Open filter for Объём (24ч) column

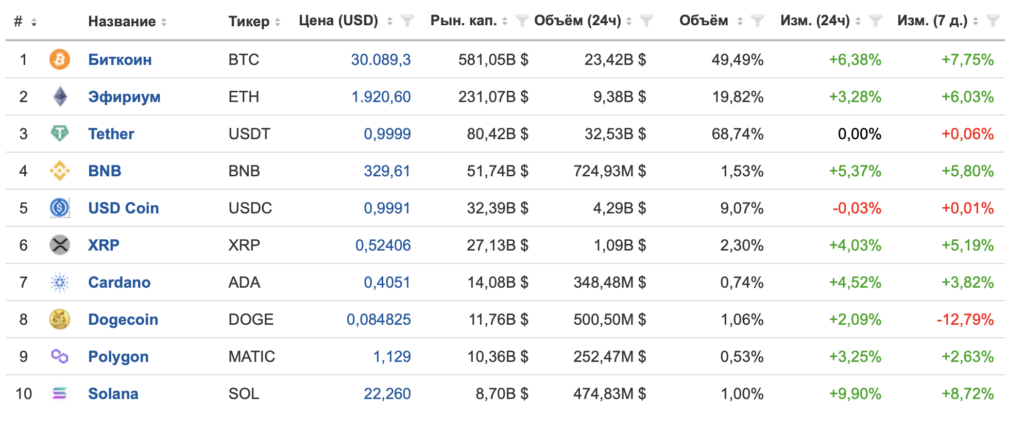(x=646, y=22)
